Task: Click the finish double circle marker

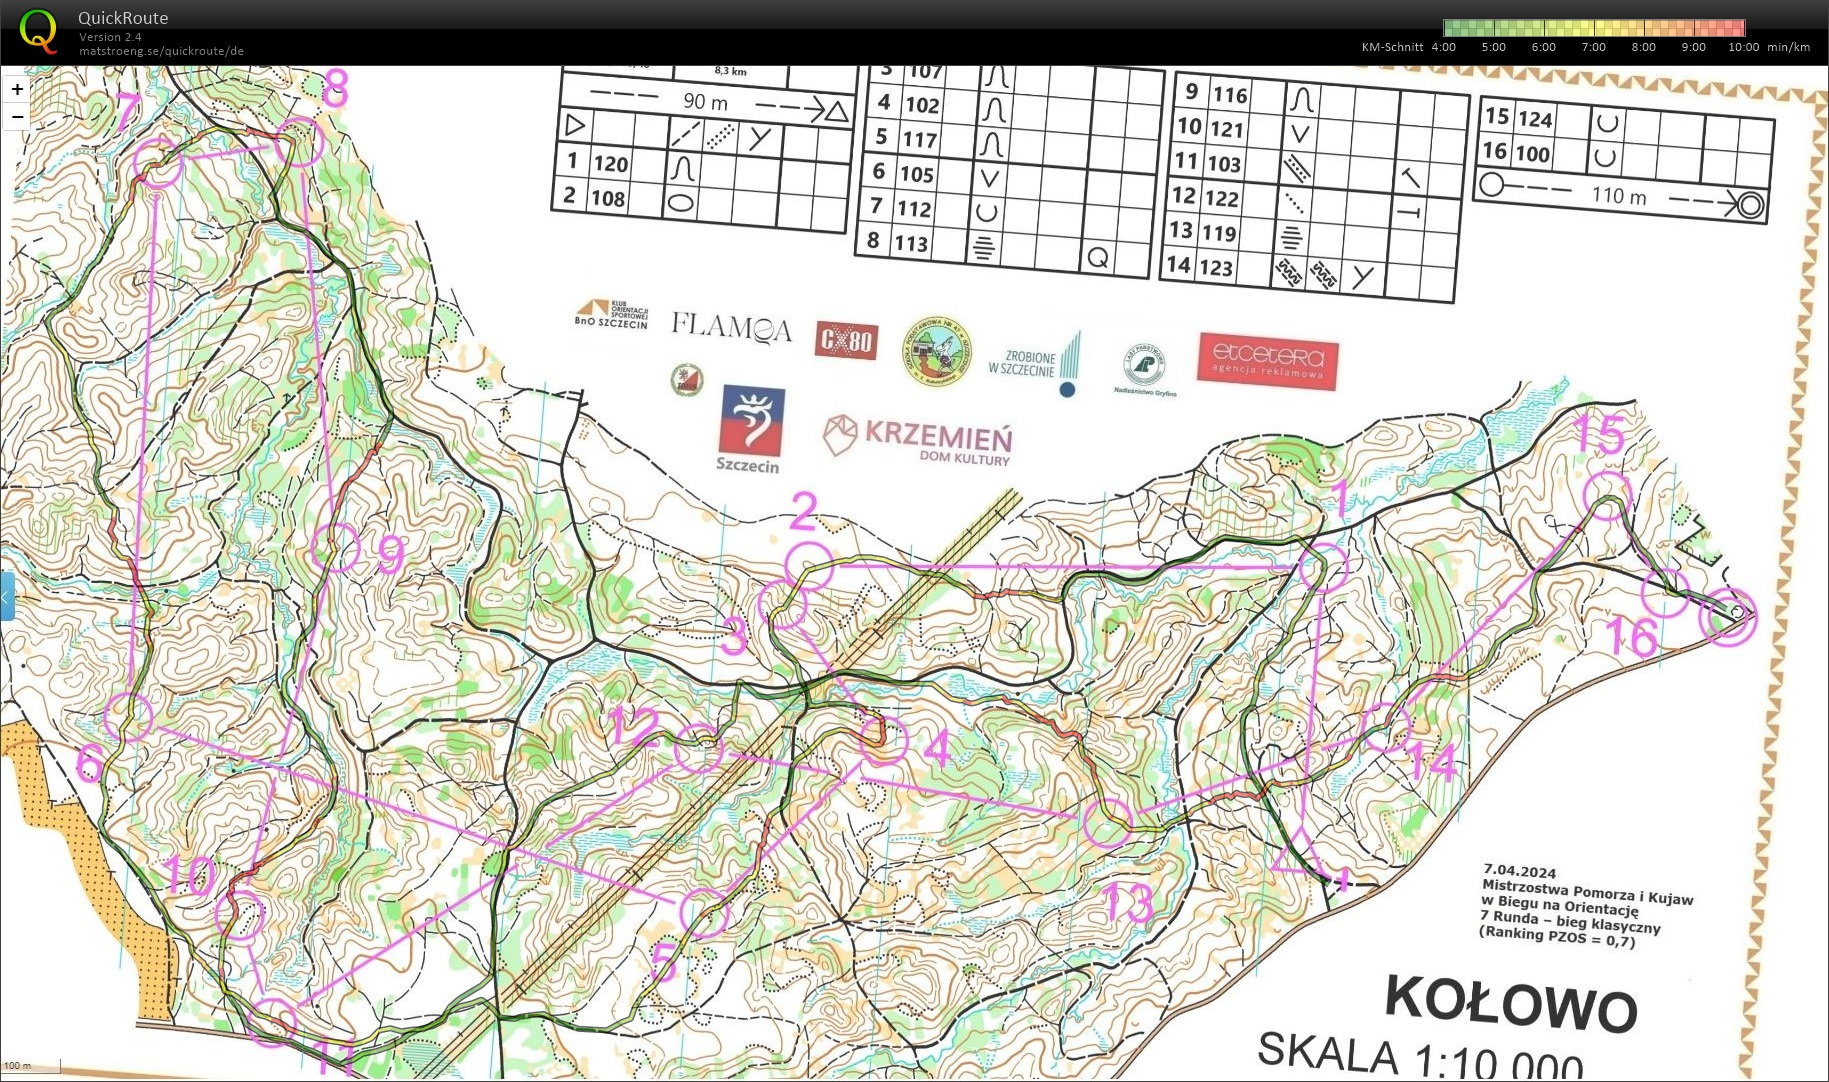Action: pyautogui.click(x=1727, y=617)
